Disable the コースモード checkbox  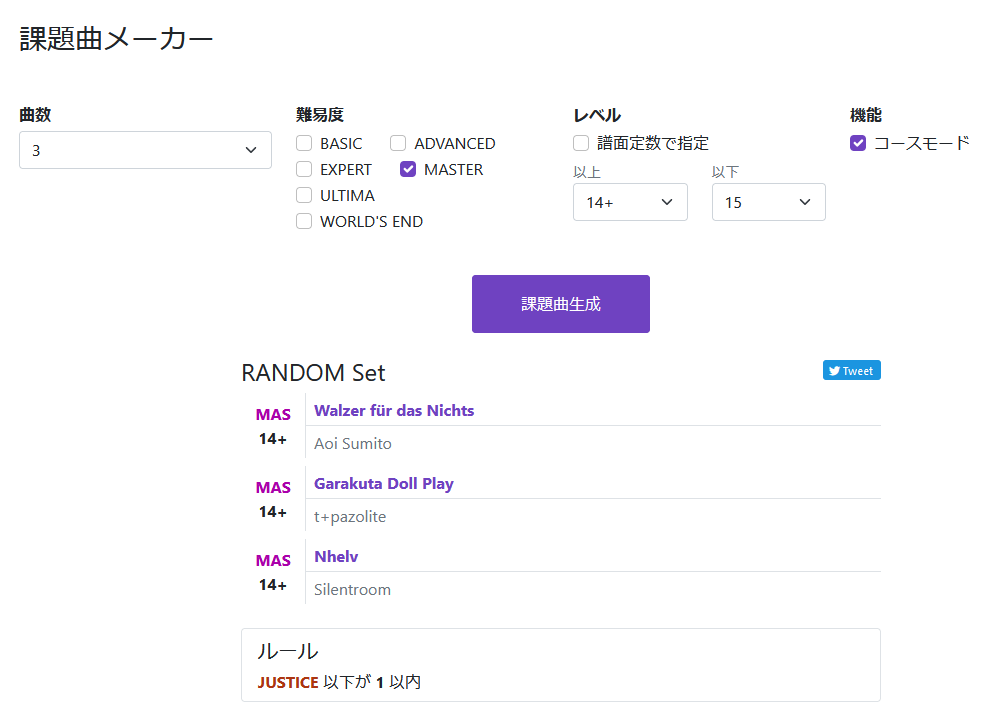click(857, 143)
